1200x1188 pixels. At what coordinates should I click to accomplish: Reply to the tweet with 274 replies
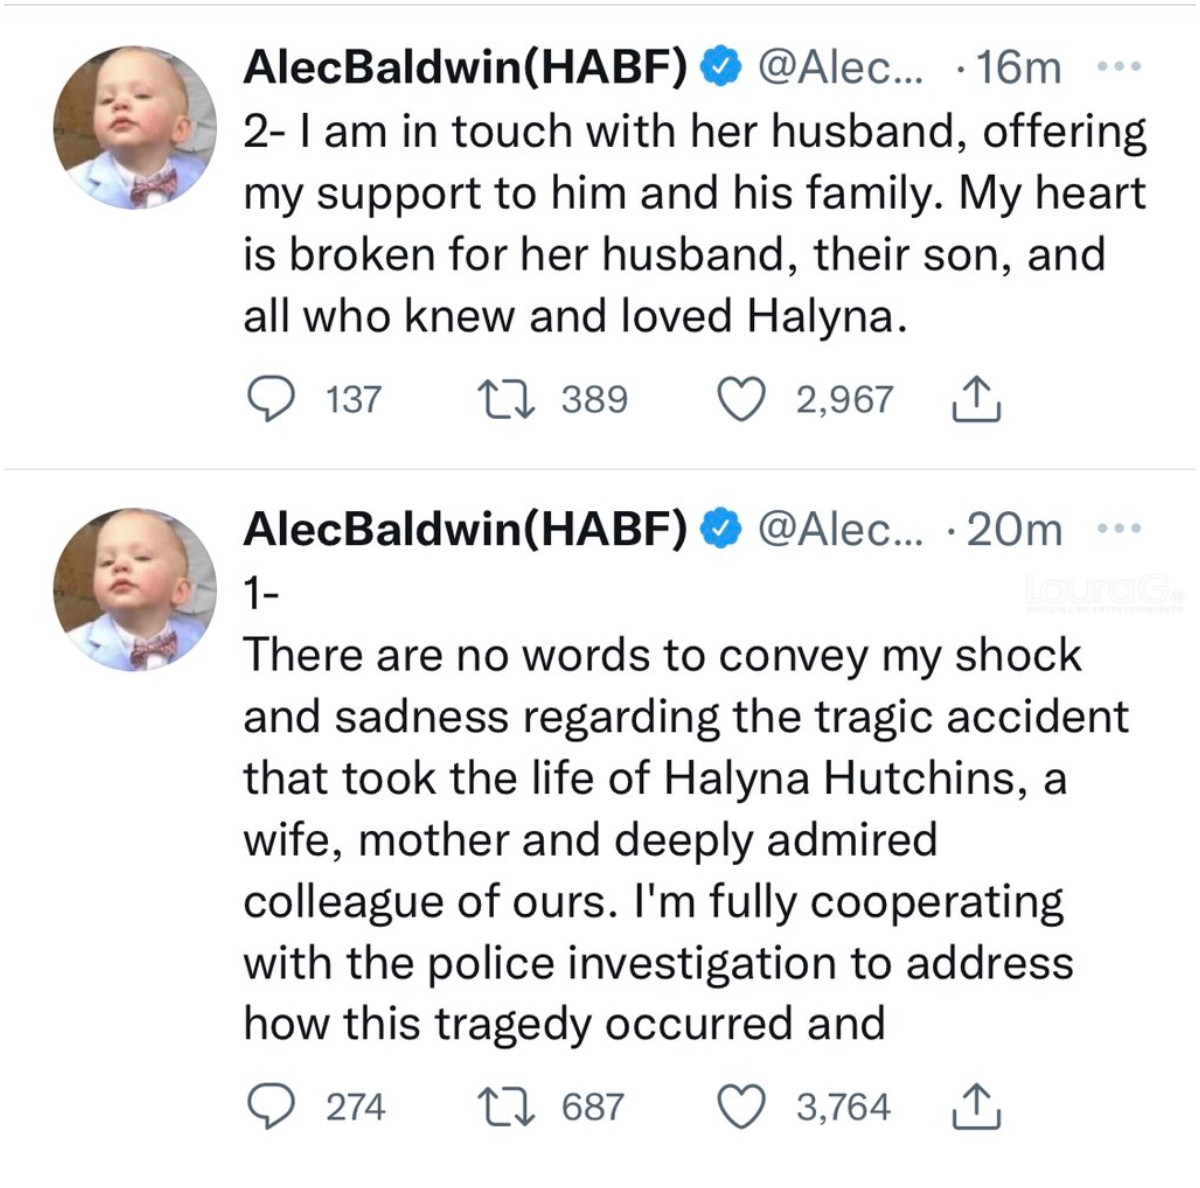pos(270,1107)
